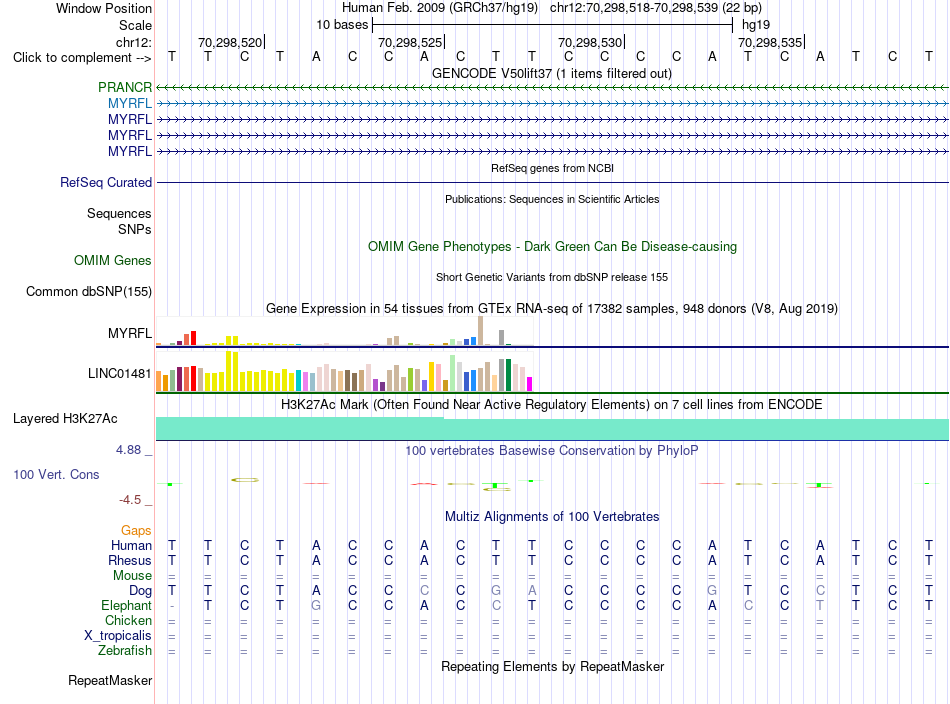
Task: Click the Multiz Alignments of 100 Vertebrates title
Action: 552,516
